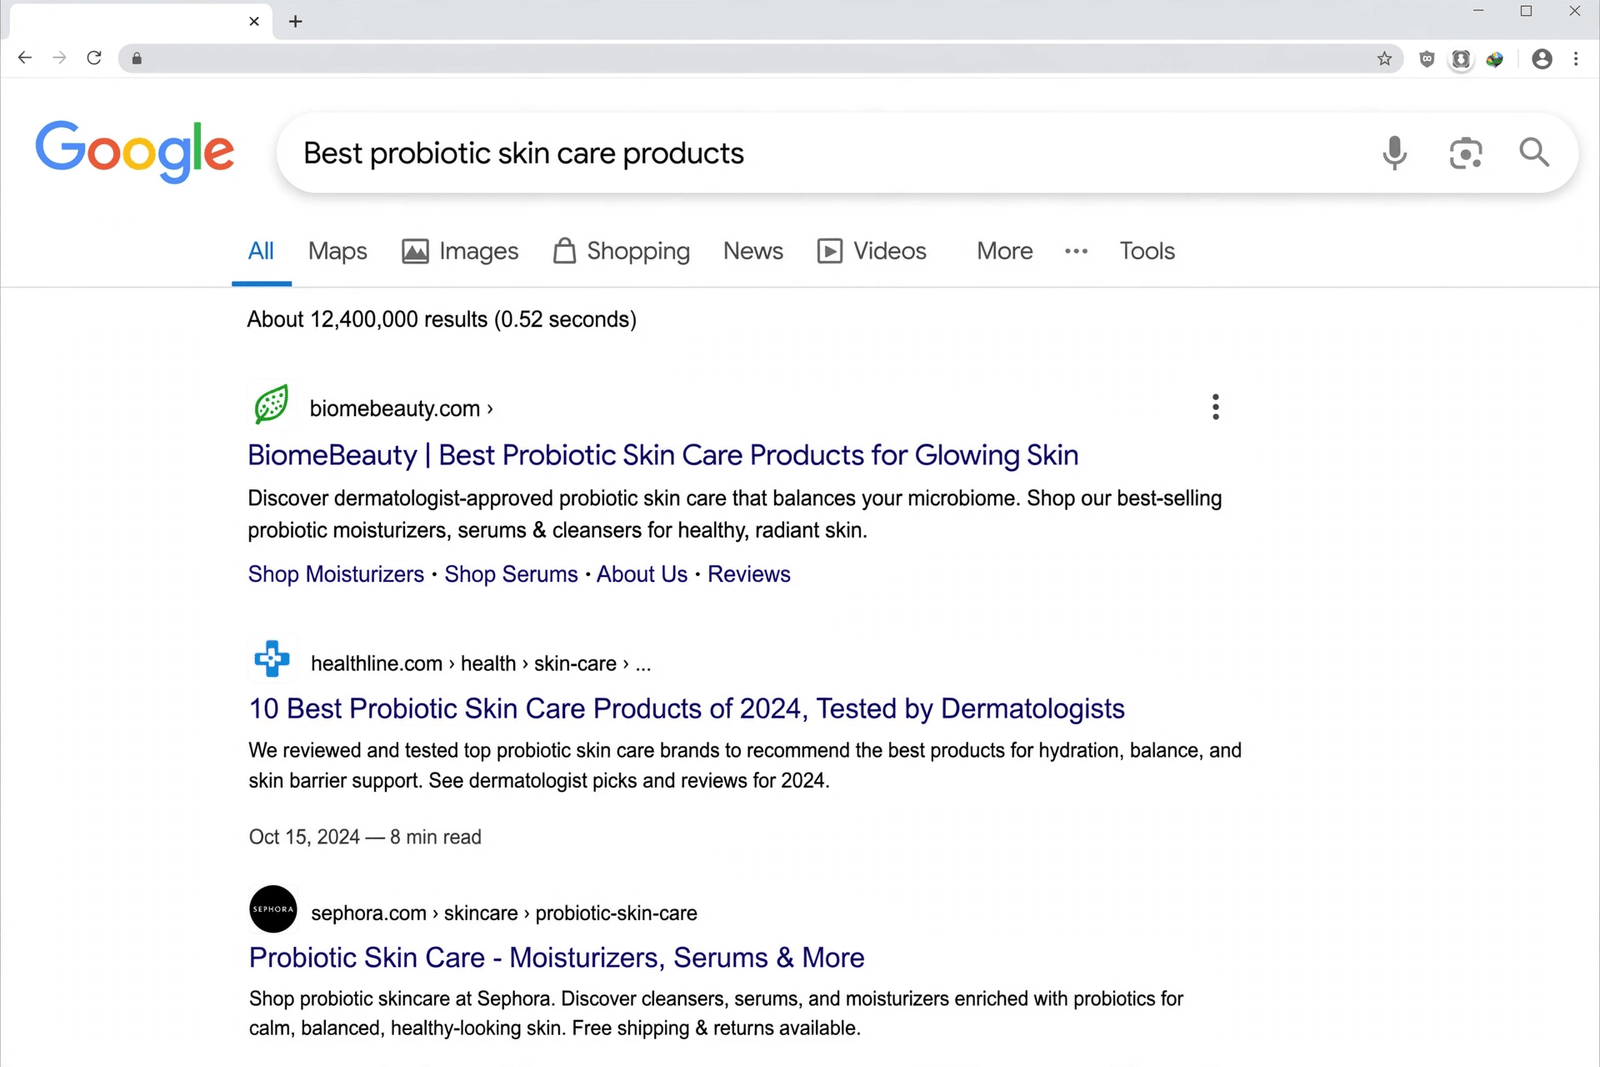The height and width of the screenshot is (1067, 1600).
Task: Click the browser forward arrow
Action: [x=59, y=58]
